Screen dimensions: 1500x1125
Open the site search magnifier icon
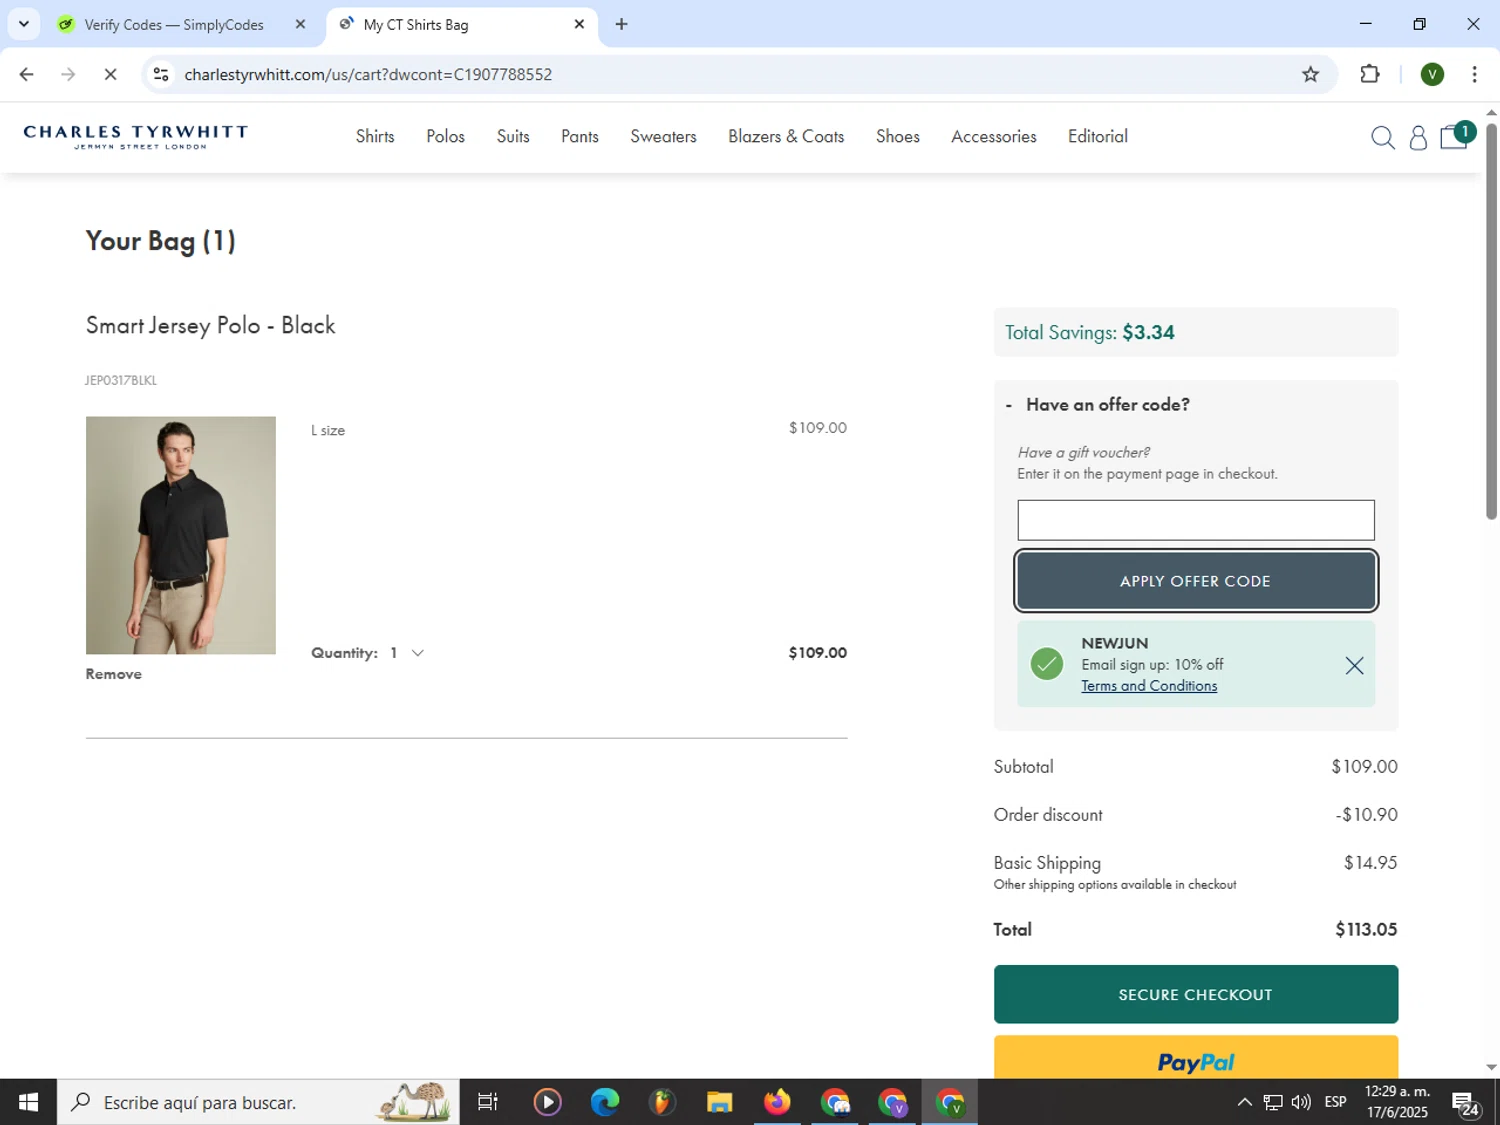(x=1382, y=137)
